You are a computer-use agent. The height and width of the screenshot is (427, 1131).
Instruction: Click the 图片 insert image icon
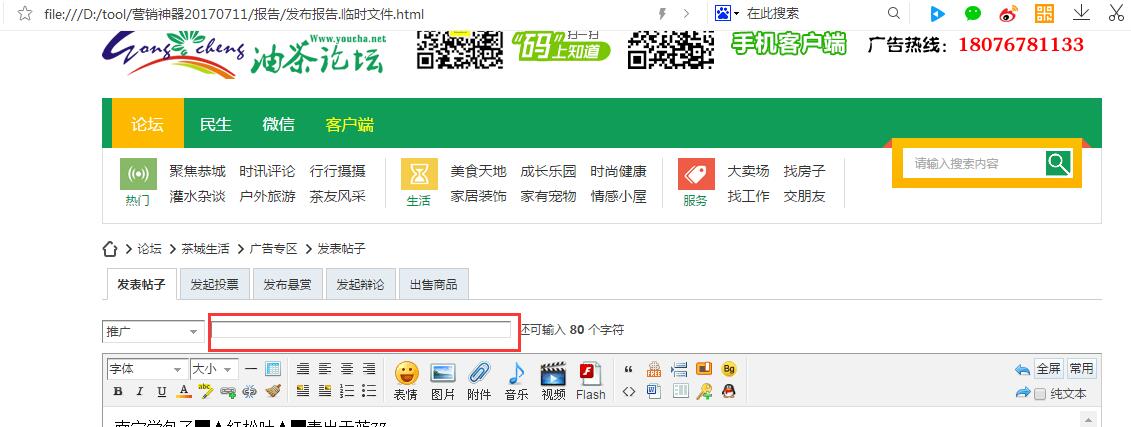click(442, 380)
